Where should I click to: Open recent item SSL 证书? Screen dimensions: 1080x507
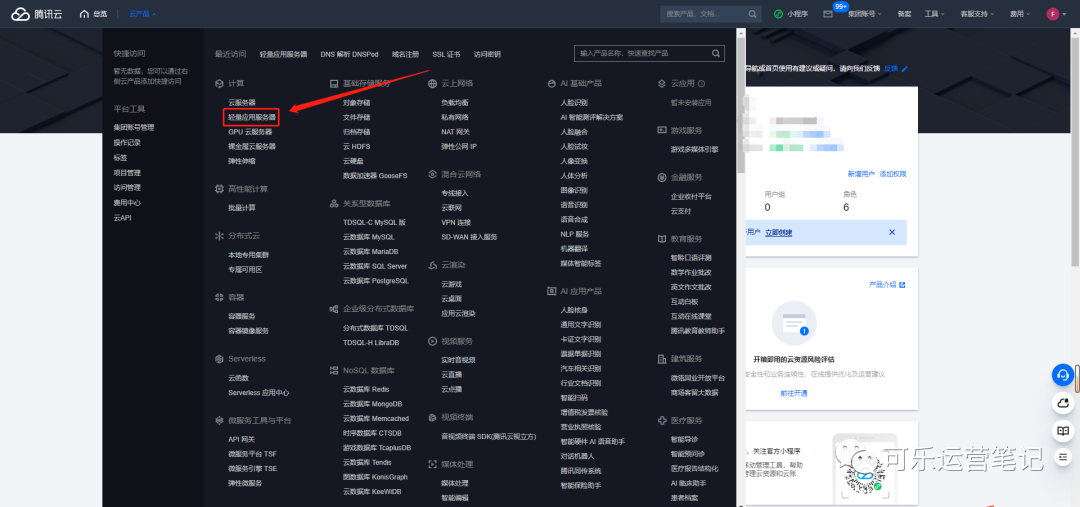(x=446, y=54)
